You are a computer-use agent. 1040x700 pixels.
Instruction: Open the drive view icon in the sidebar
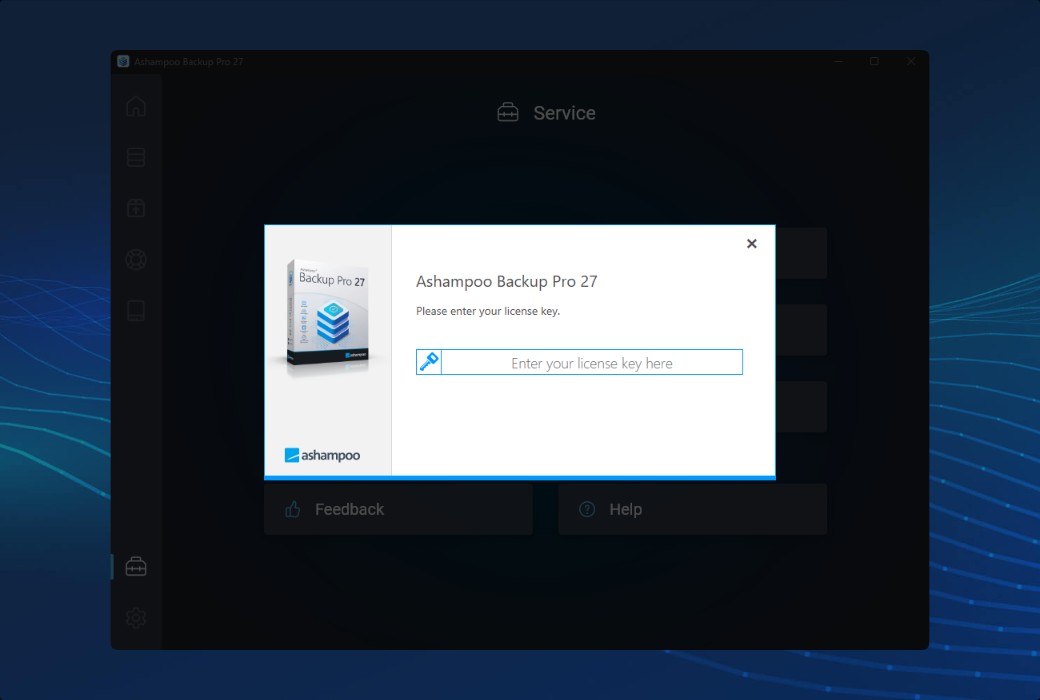click(x=135, y=310)
